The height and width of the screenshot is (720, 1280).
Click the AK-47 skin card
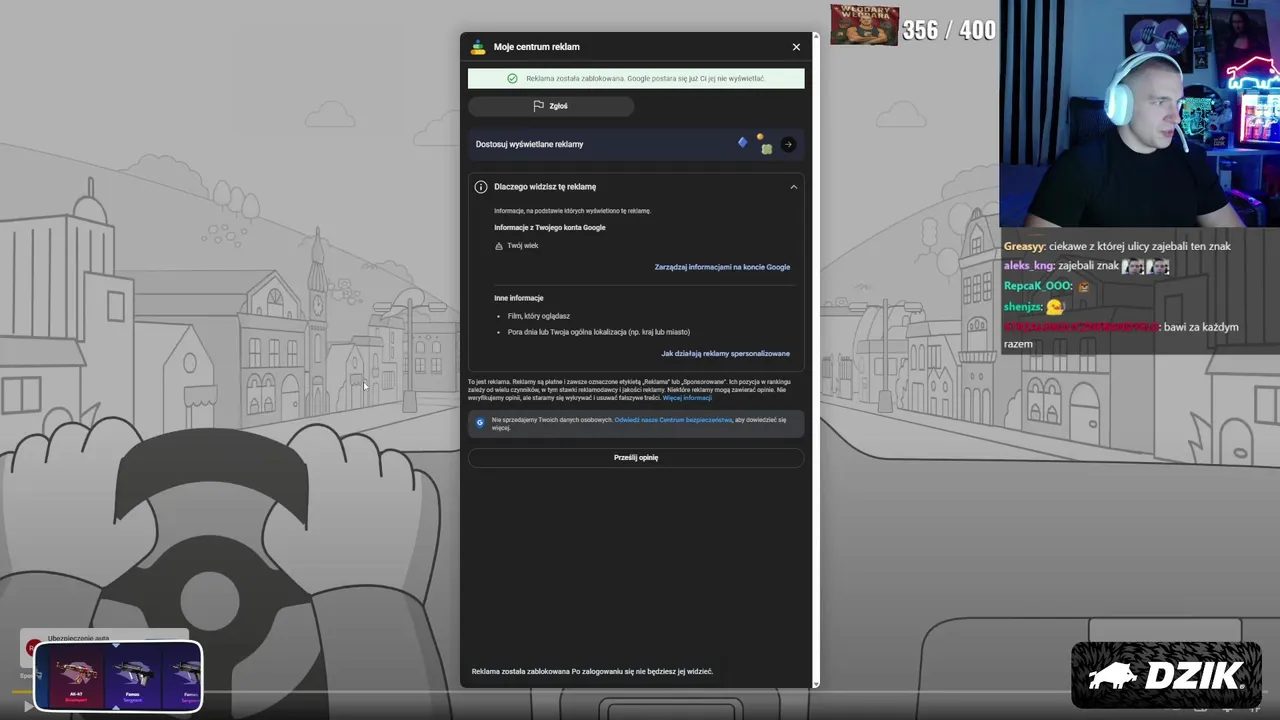[x=76, y=676]
